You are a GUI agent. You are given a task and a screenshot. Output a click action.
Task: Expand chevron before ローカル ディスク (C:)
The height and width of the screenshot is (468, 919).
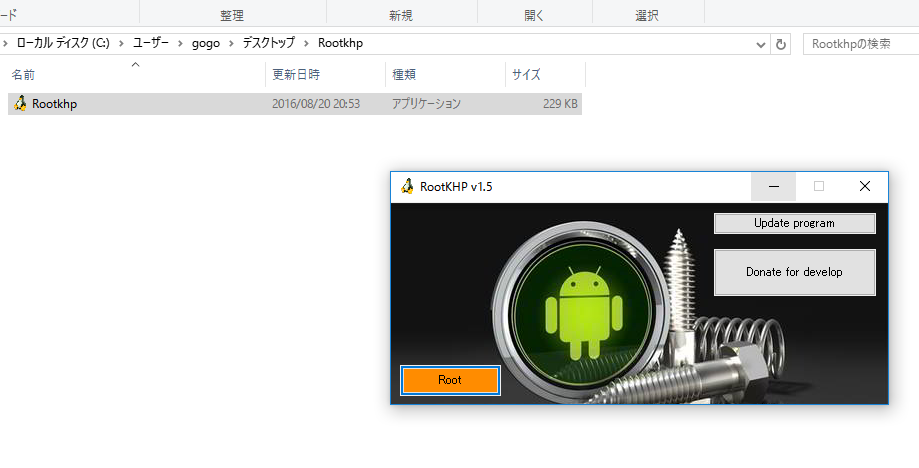click(5, 44)
